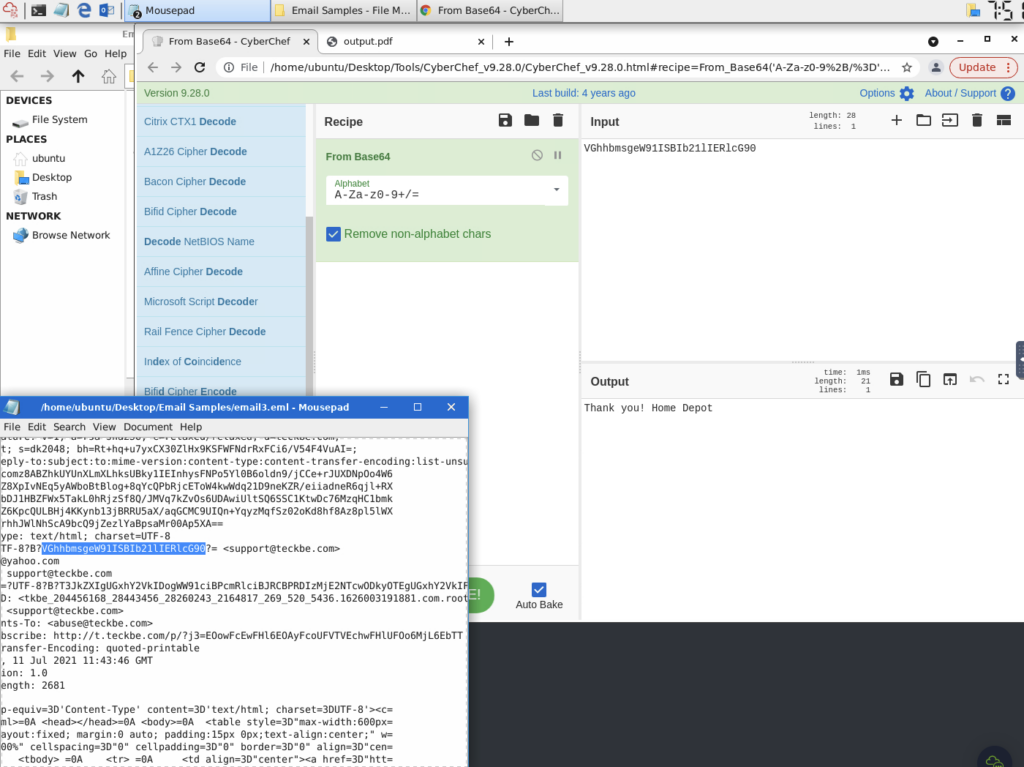Image resolution: width=1024 pixels, height=767 pixels.
Task: Open Desktop place in sidebar
Action: click(x=52, y=177)
